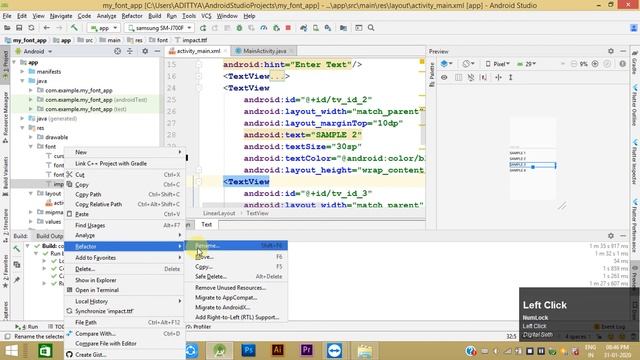
Task: Choose Find Usages from context menu
Action: 124,225
